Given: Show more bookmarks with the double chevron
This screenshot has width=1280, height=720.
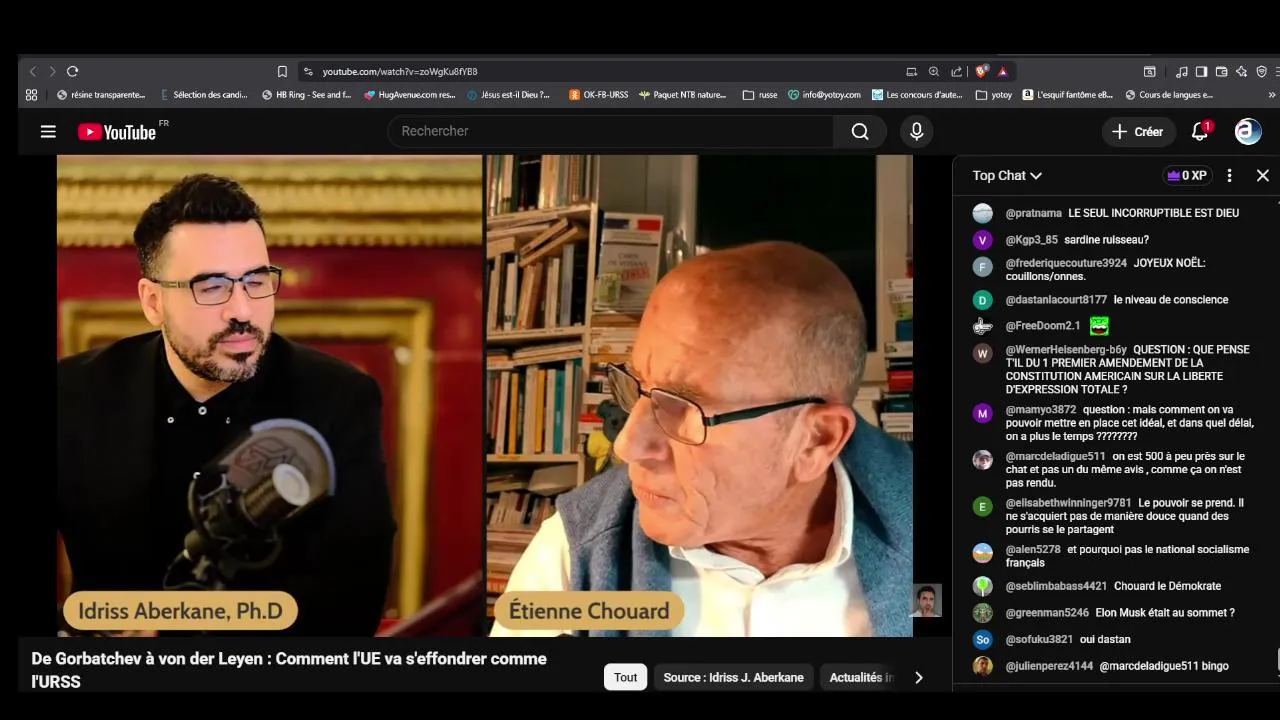Looking at the screenshot, I should [x=1272, y=95].
